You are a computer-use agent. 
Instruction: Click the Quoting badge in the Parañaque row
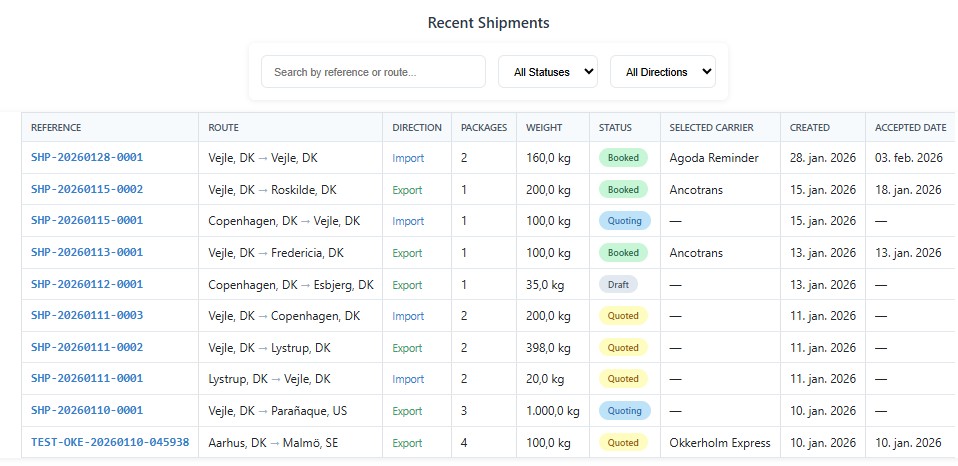click(624, 410)
